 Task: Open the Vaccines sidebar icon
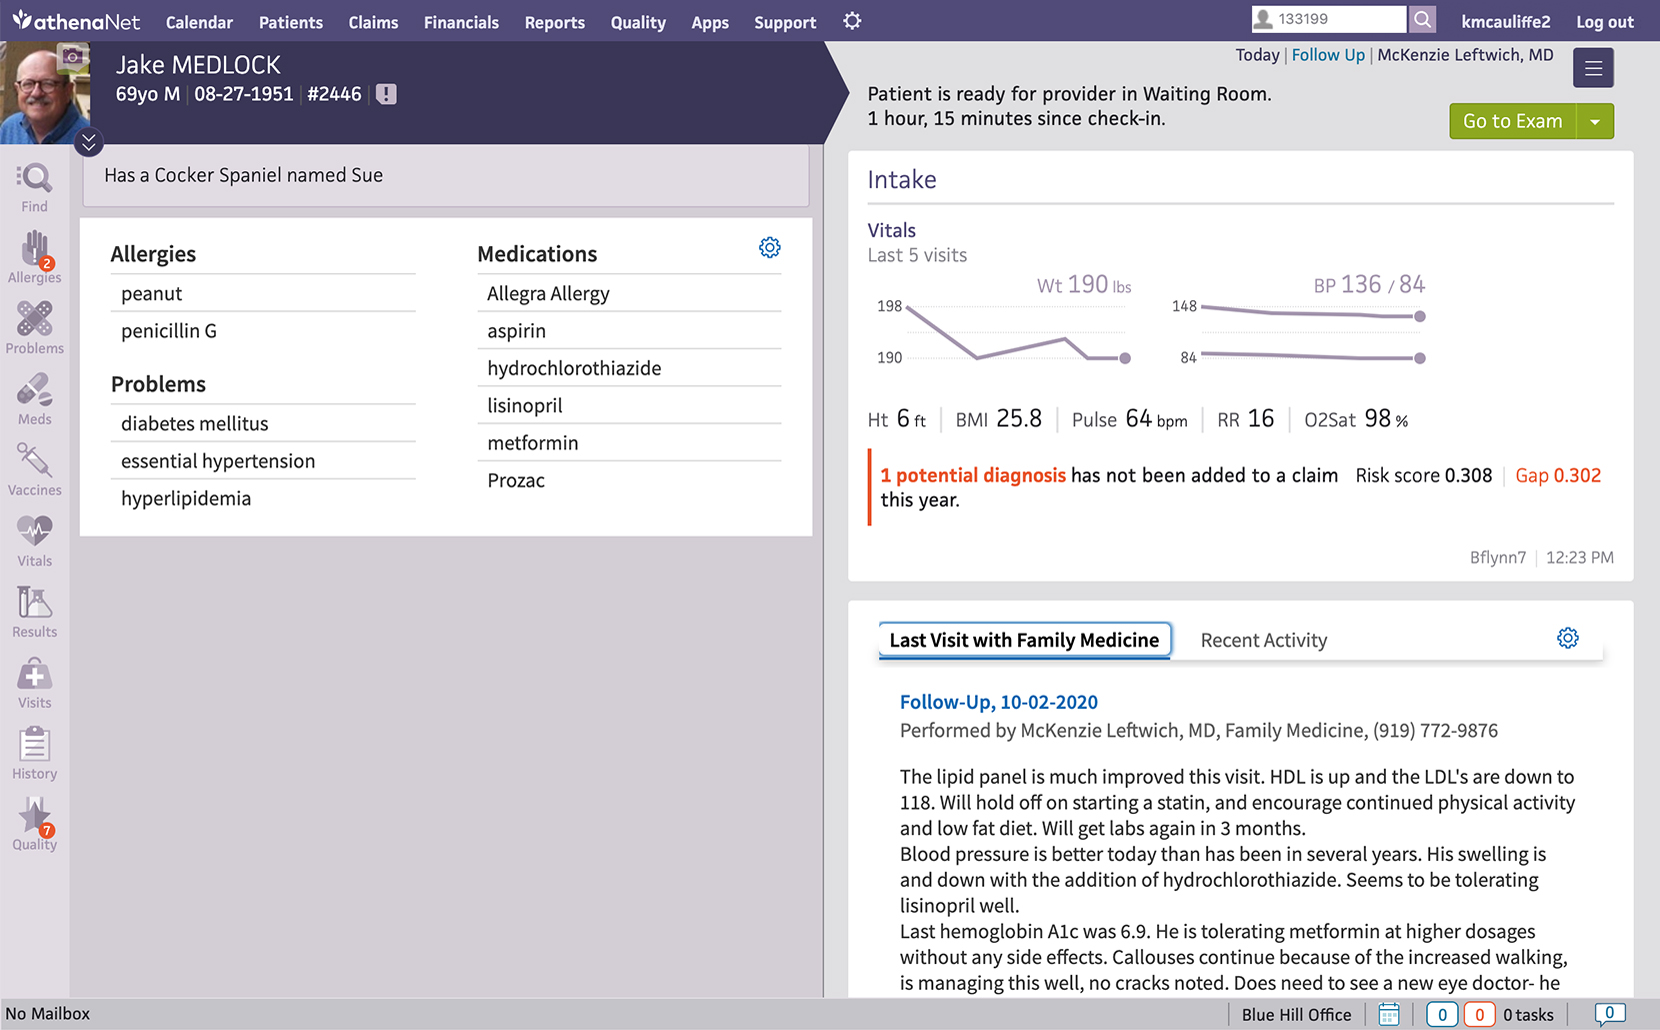click(x=34, y=471)
